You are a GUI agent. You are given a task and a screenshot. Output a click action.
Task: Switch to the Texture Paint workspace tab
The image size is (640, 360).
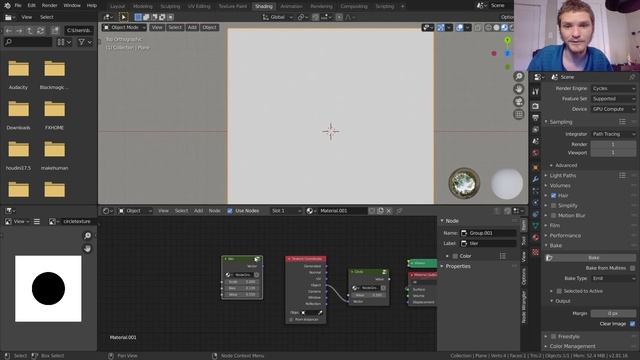coord(233,7)
